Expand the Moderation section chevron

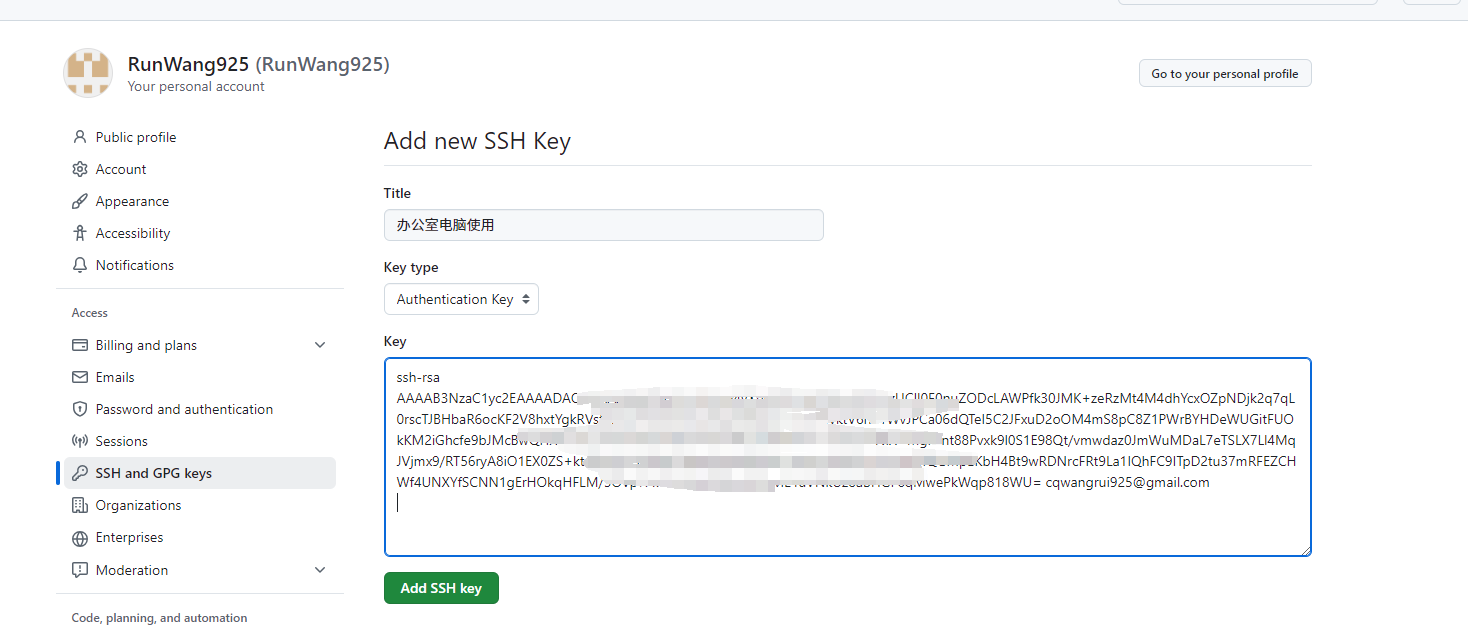pyautogui.click(x=320, y=570)
